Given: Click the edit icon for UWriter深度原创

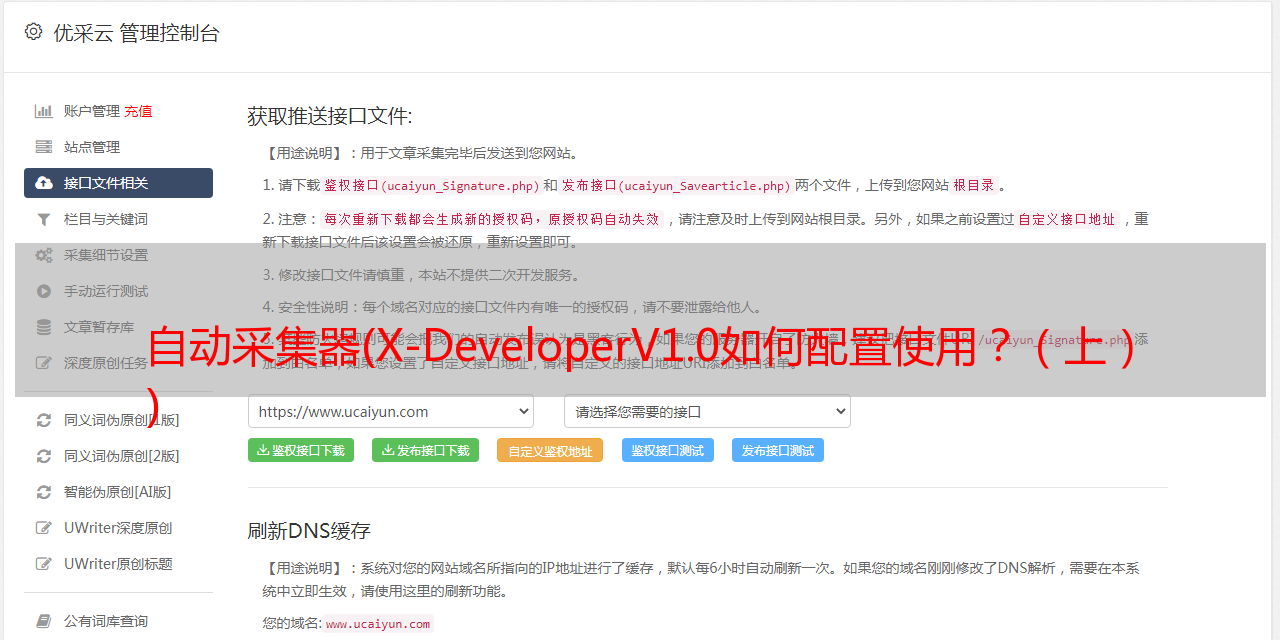Looking at the screenshot, I should click(x=44, y=528).
